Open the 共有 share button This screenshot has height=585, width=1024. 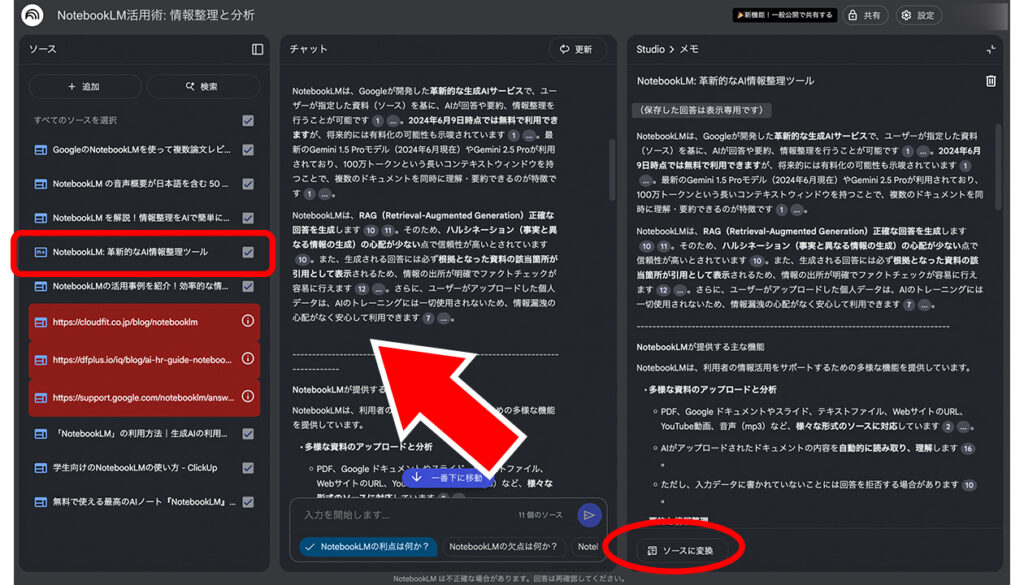pos(865,15)
